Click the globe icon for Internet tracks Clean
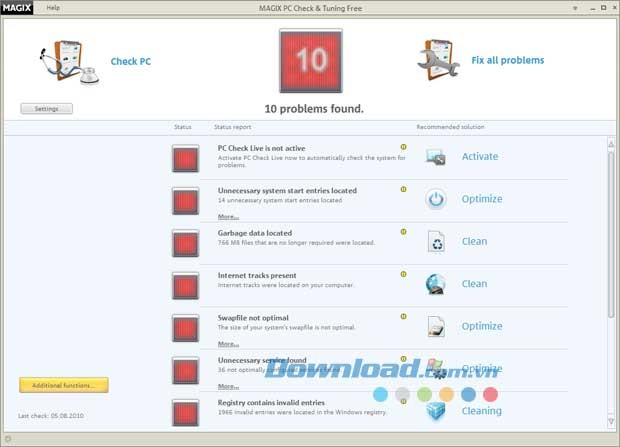This screenshot has height=447, width=620. pyautogui.click(x=436, y=284)
